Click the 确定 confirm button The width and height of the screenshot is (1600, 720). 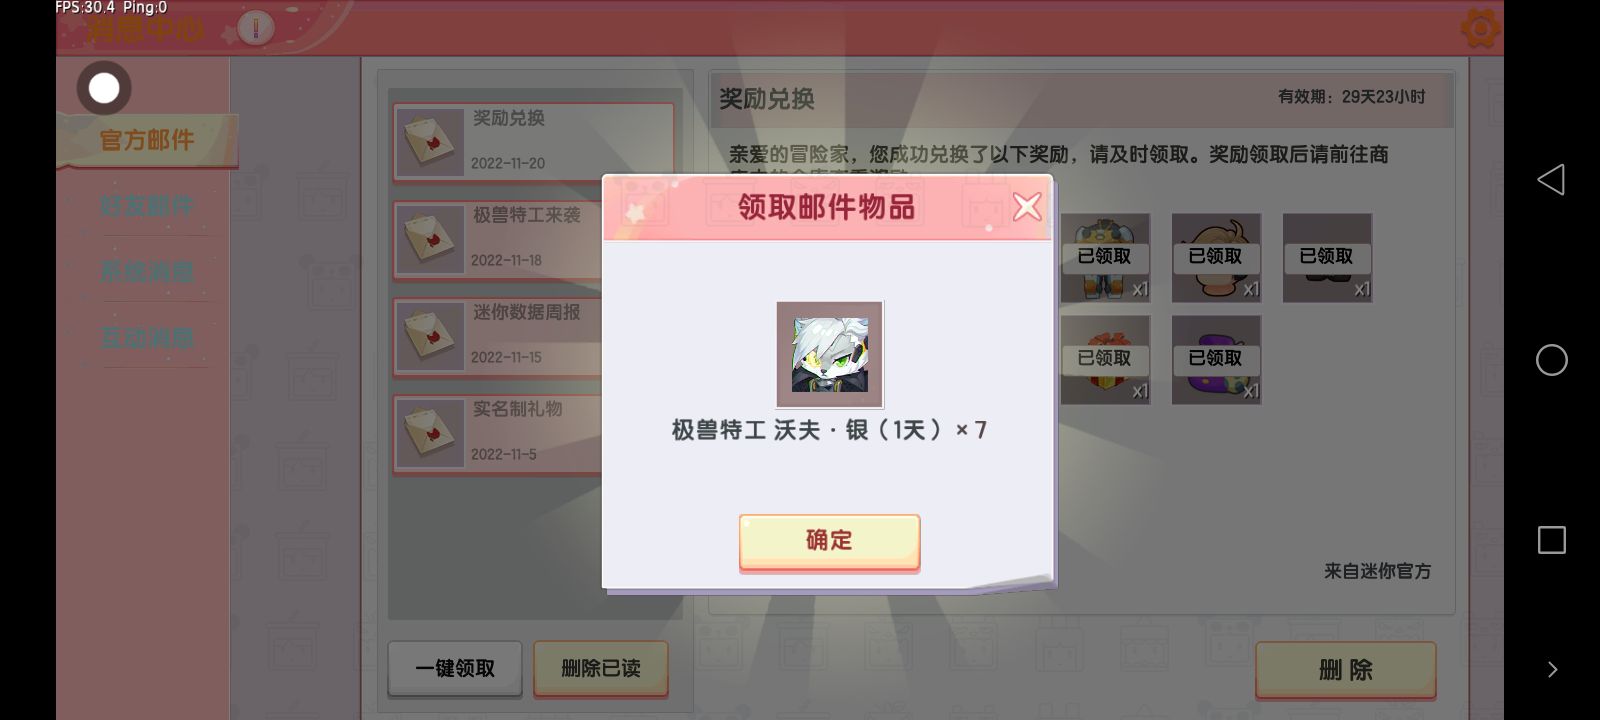829,542
